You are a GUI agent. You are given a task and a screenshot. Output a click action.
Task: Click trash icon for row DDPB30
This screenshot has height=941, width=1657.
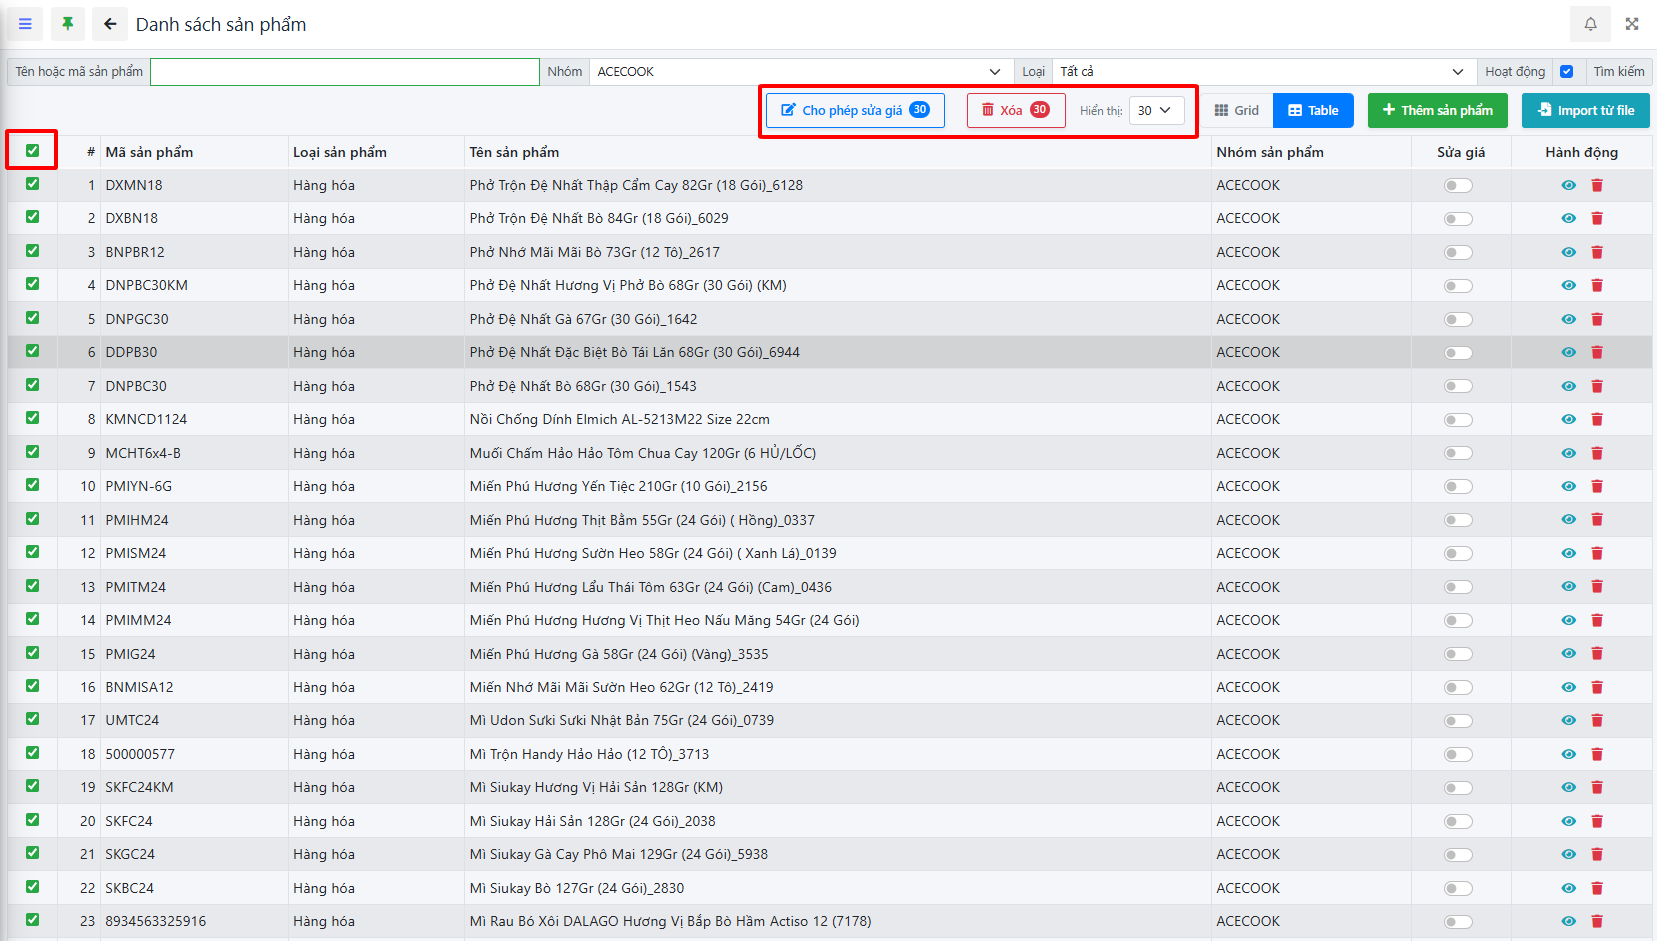(1597, 353)
